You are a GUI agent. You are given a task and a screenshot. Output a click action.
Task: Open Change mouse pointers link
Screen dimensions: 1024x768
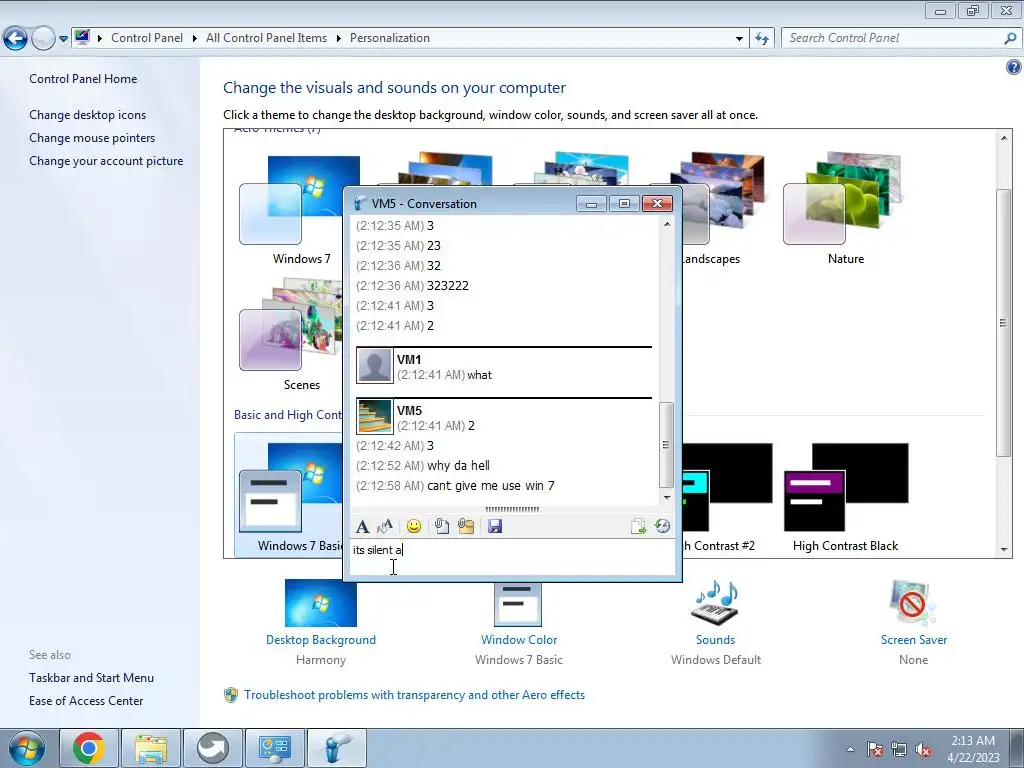[92, 138]
